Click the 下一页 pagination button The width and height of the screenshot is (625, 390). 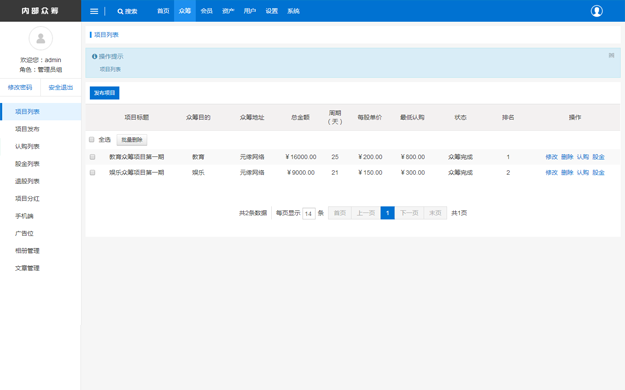coord(409,213)
